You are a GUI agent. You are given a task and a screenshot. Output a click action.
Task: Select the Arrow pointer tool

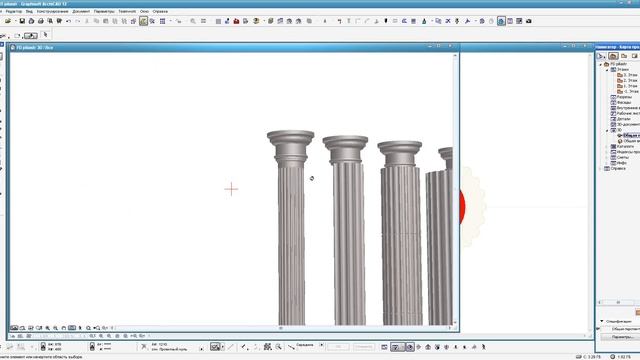(x=46, y=35)
